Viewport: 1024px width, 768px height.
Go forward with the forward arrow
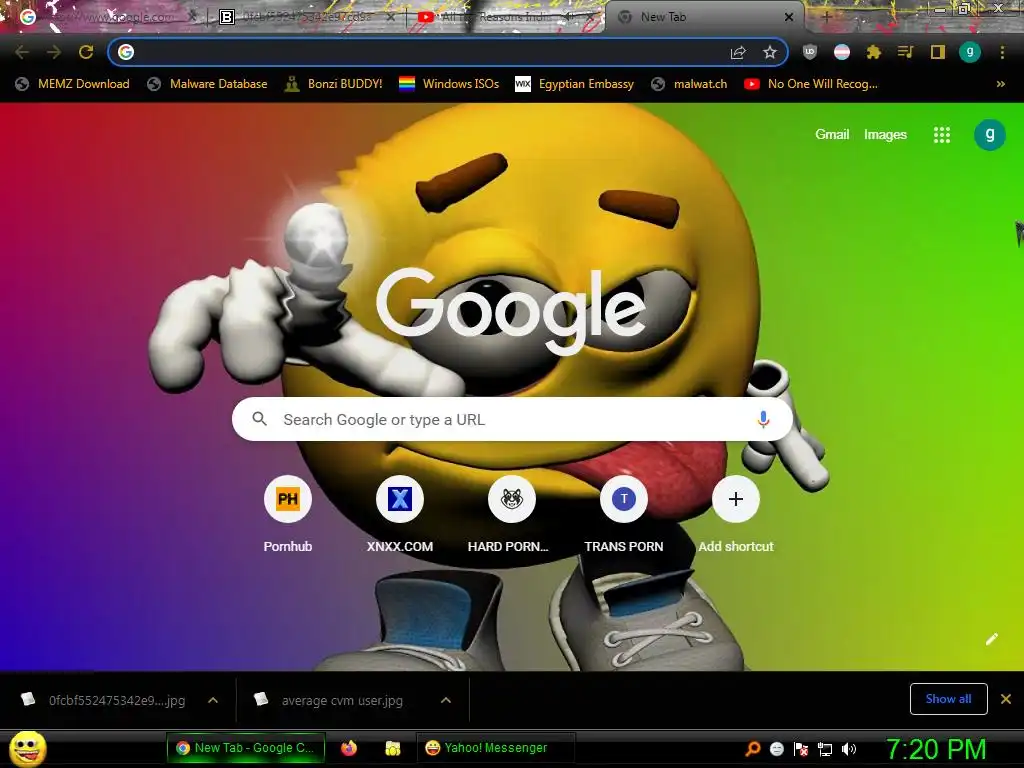point(54,52)
